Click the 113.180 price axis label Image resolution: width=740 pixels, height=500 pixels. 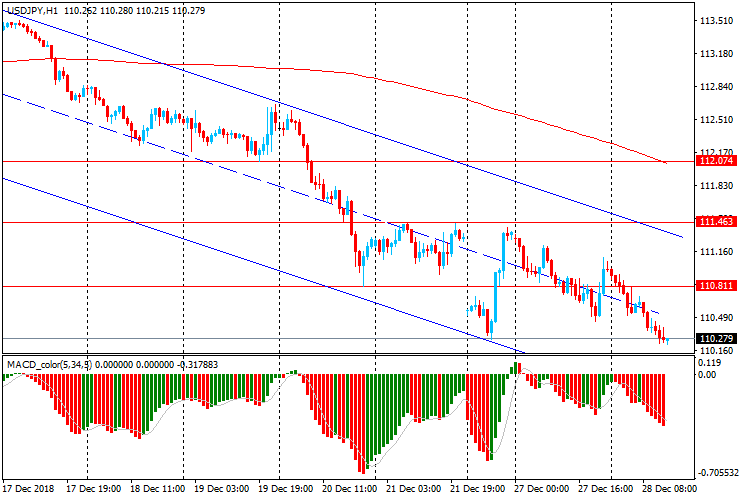716,54
